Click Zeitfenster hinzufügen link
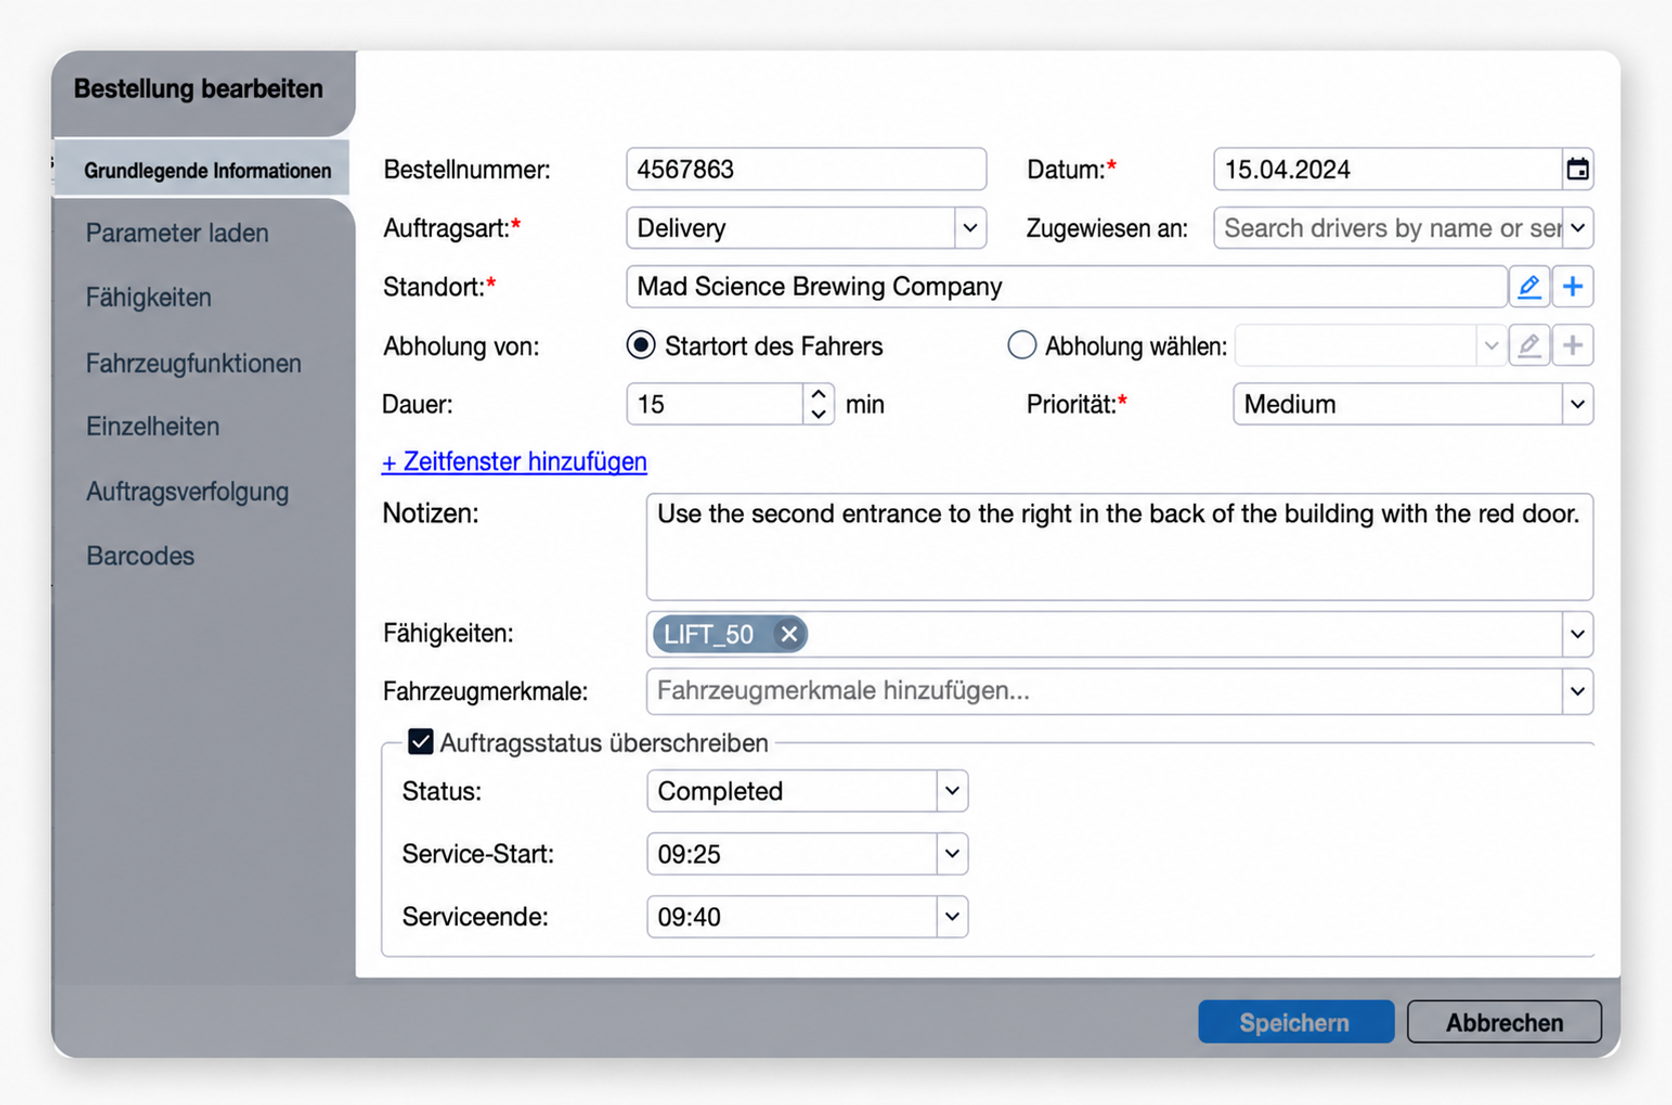Image resolution: width=1672 pixels, height=1105 pixels. click(x=514, y=461)
